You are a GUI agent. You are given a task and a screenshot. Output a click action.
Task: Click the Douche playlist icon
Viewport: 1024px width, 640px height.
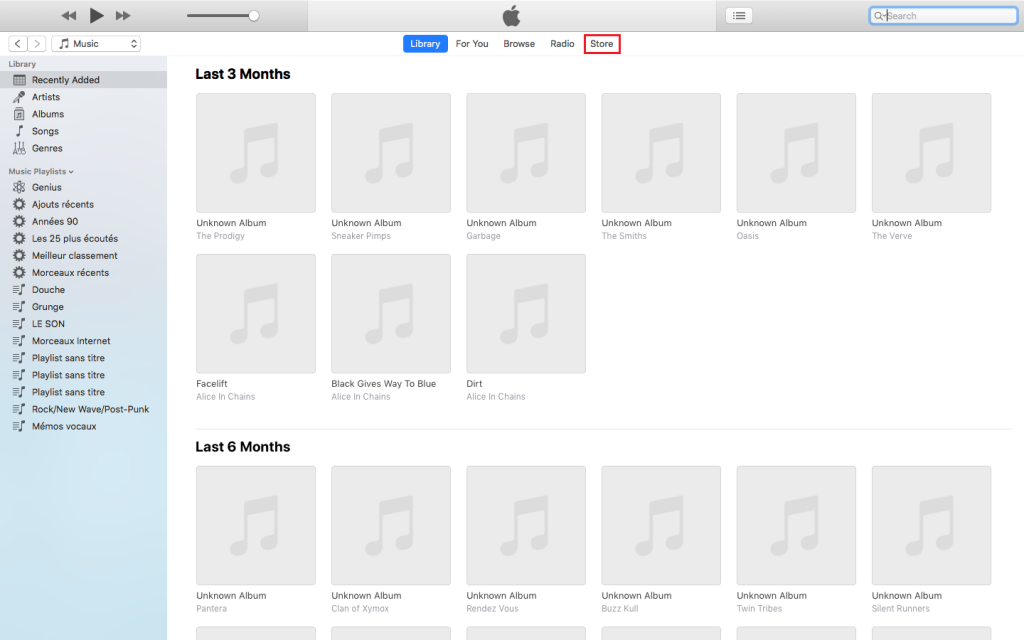coord(19,289)
